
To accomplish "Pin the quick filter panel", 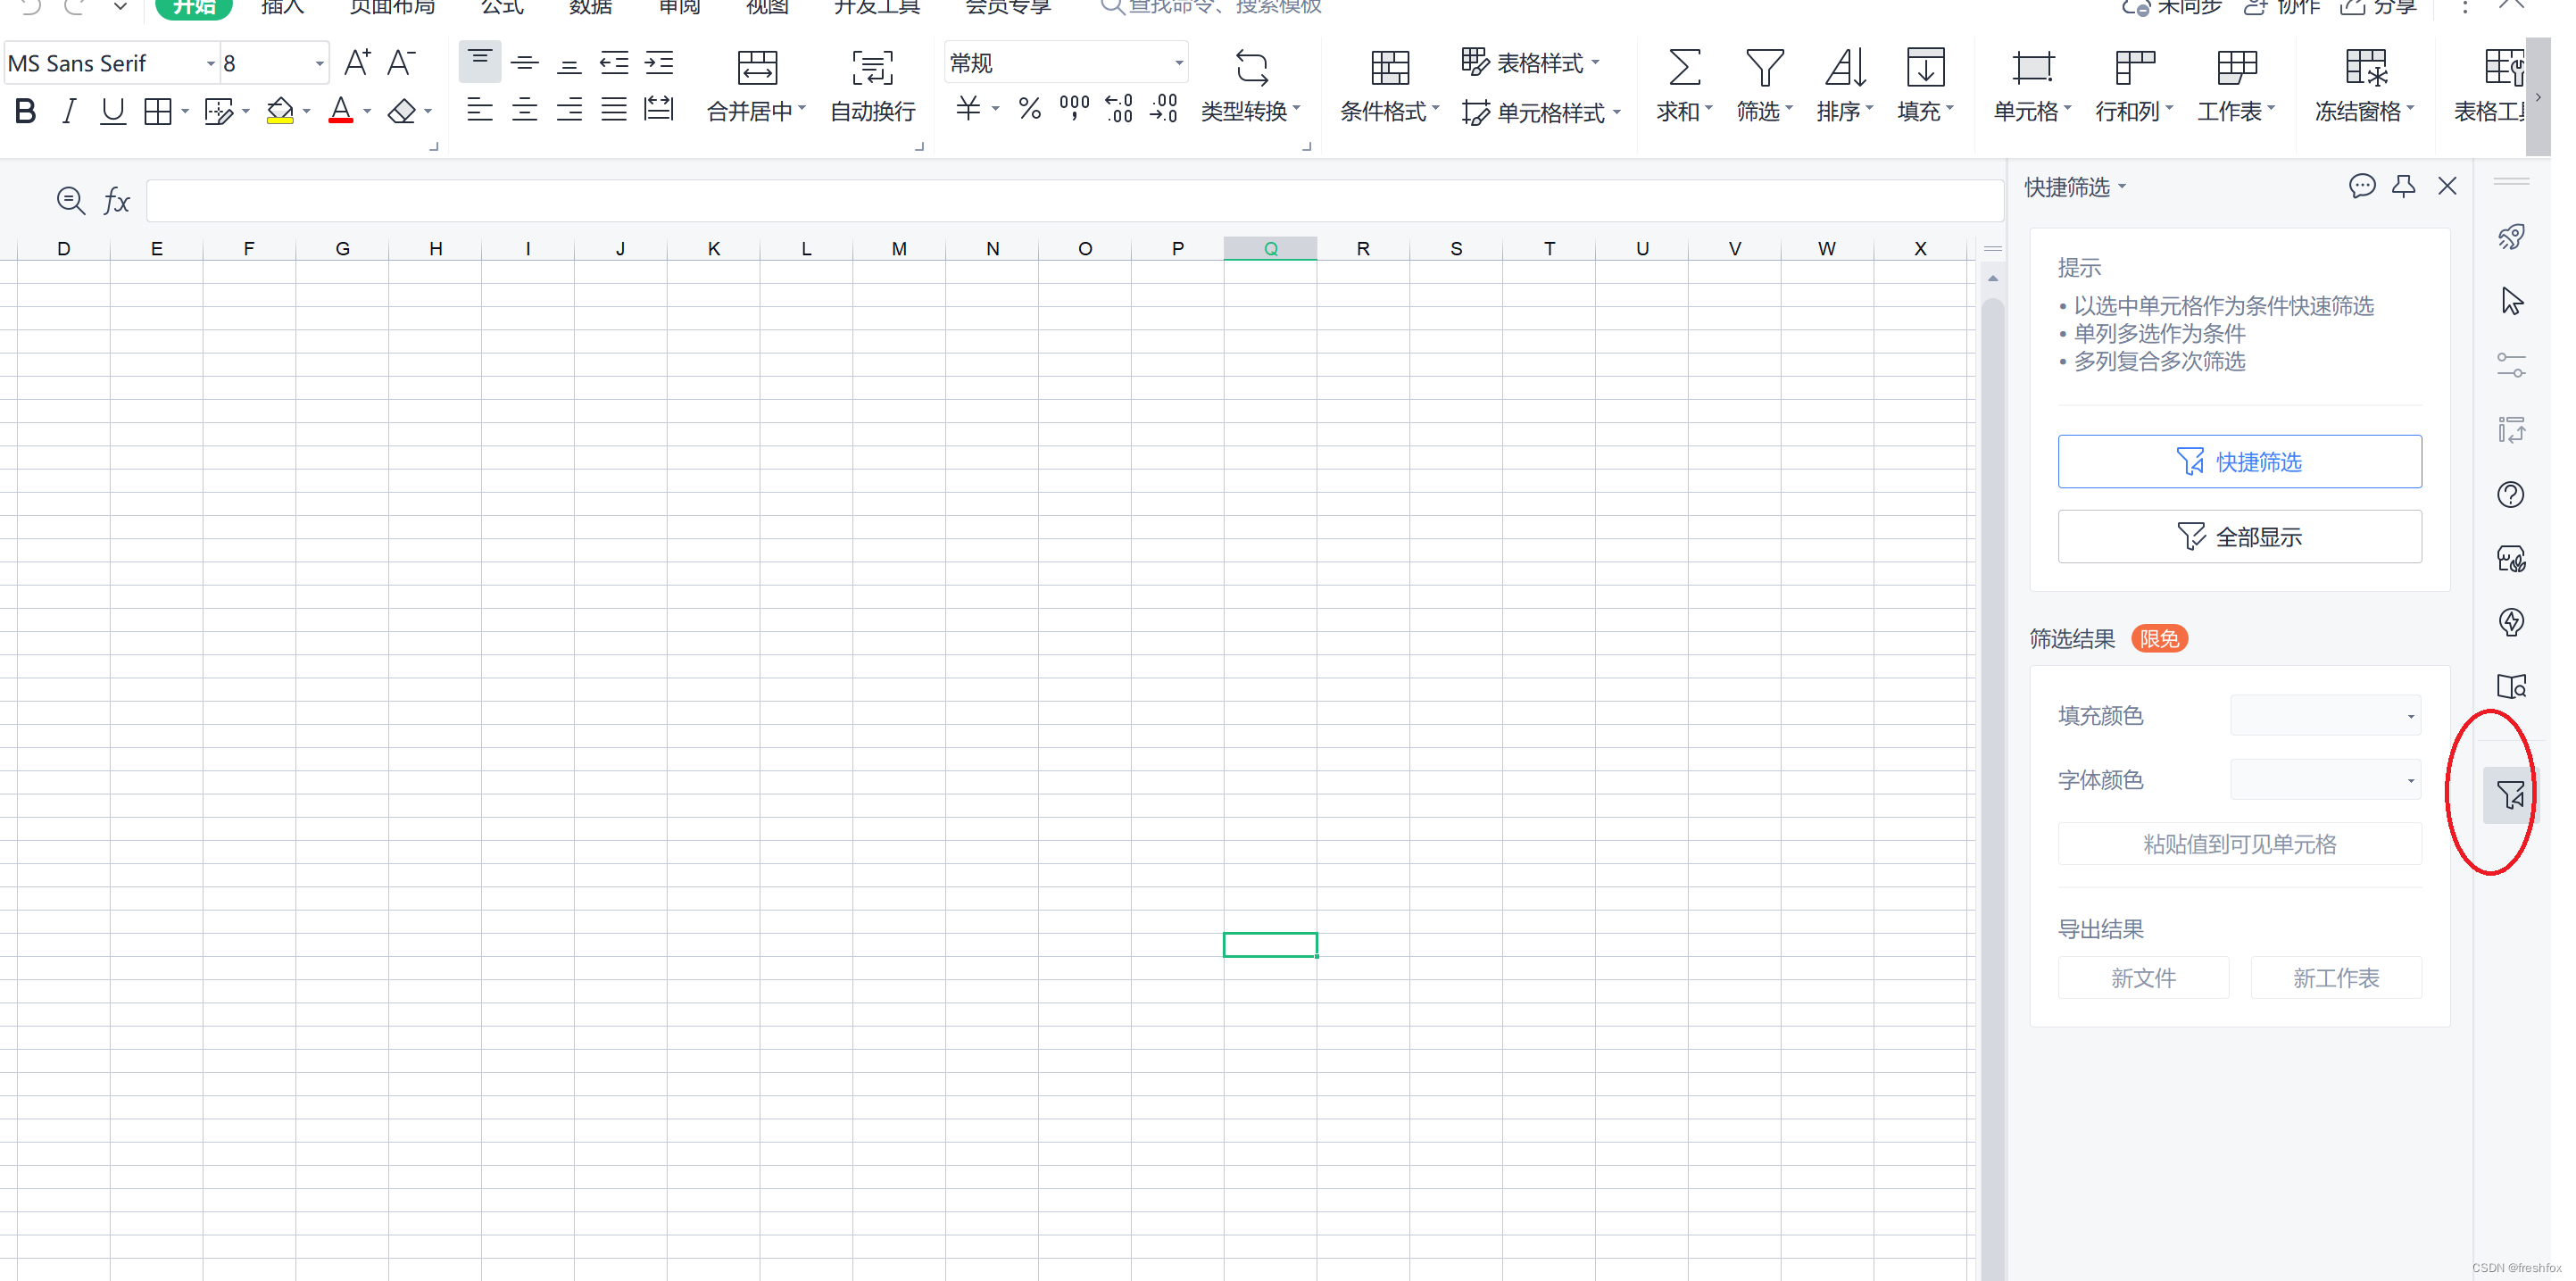I will pos(2404,186).
